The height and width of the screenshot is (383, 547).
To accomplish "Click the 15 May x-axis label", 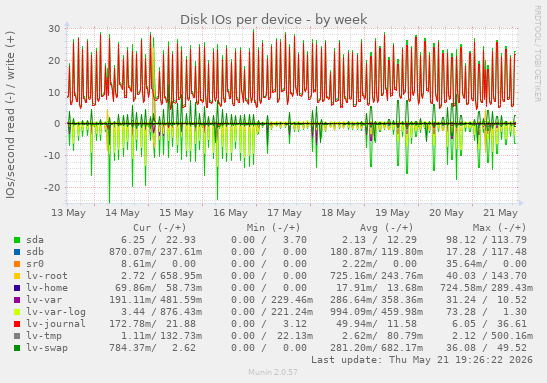I will pos(177,213).
